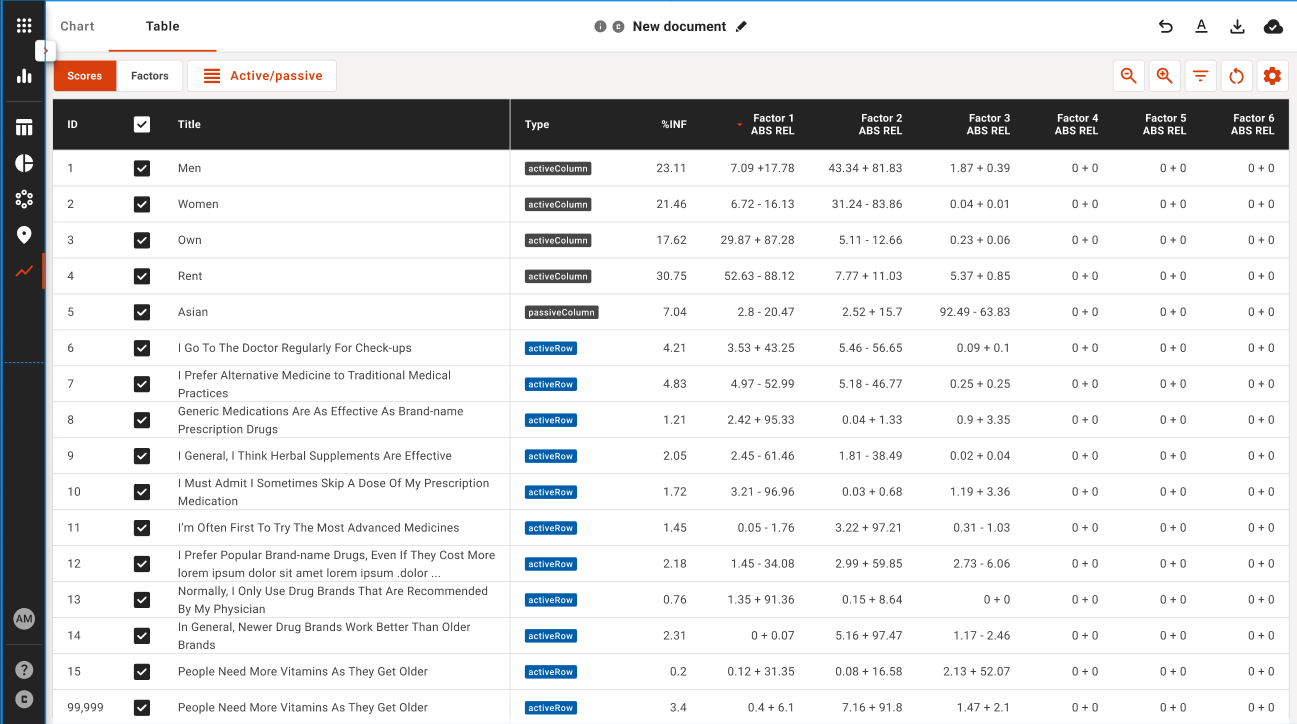The width and height of the screenshot is (1297, 724).
Task: Uncheck the checkbox for Men row
Action: (x=142, y=168)
